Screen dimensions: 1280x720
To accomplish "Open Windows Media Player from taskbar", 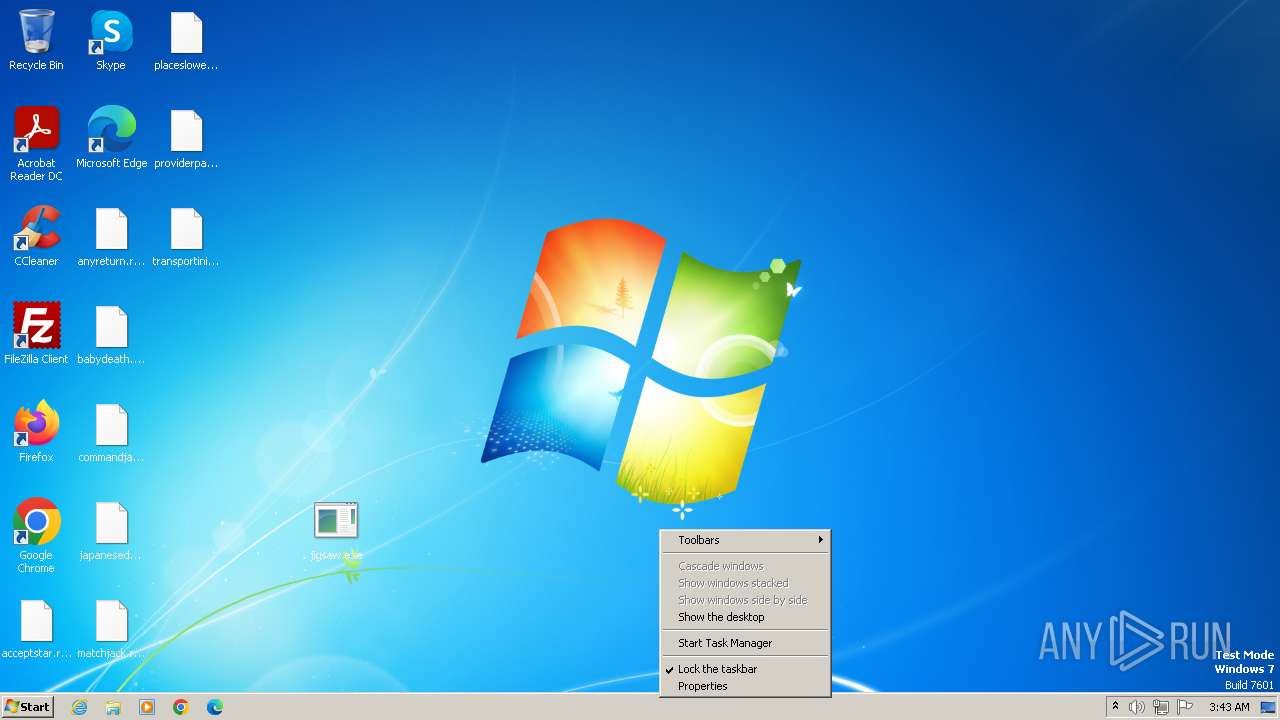I will coord(147,707).
